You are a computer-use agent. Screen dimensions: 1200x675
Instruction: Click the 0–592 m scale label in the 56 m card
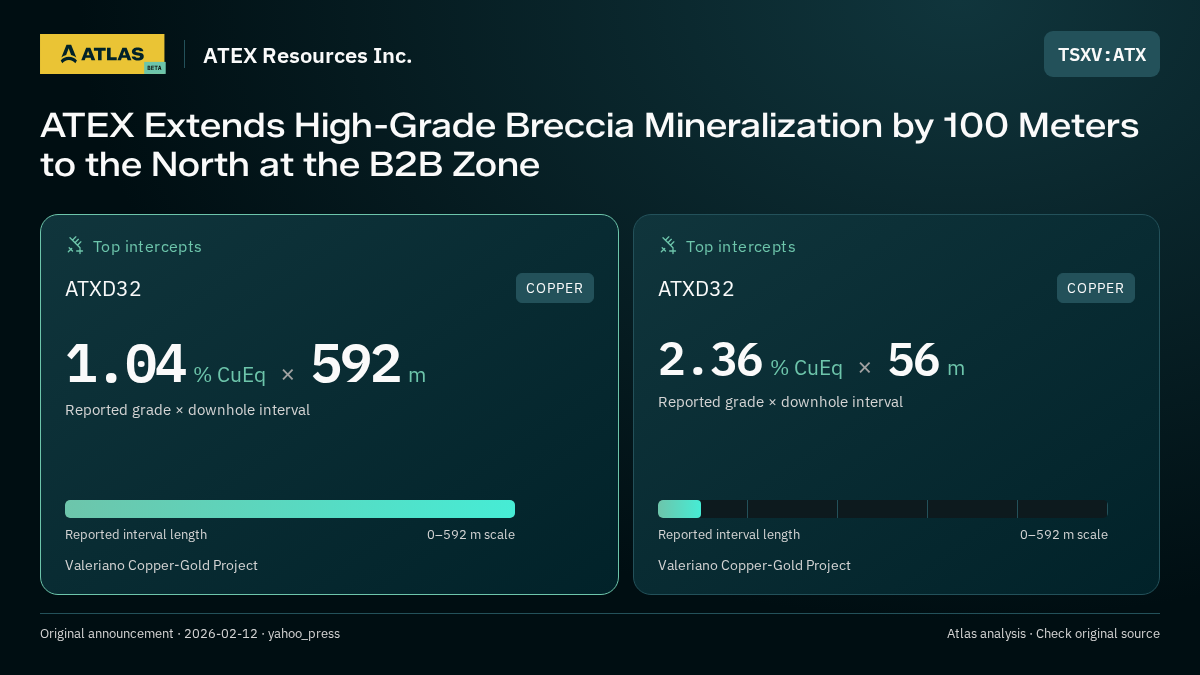point(1064,535)
